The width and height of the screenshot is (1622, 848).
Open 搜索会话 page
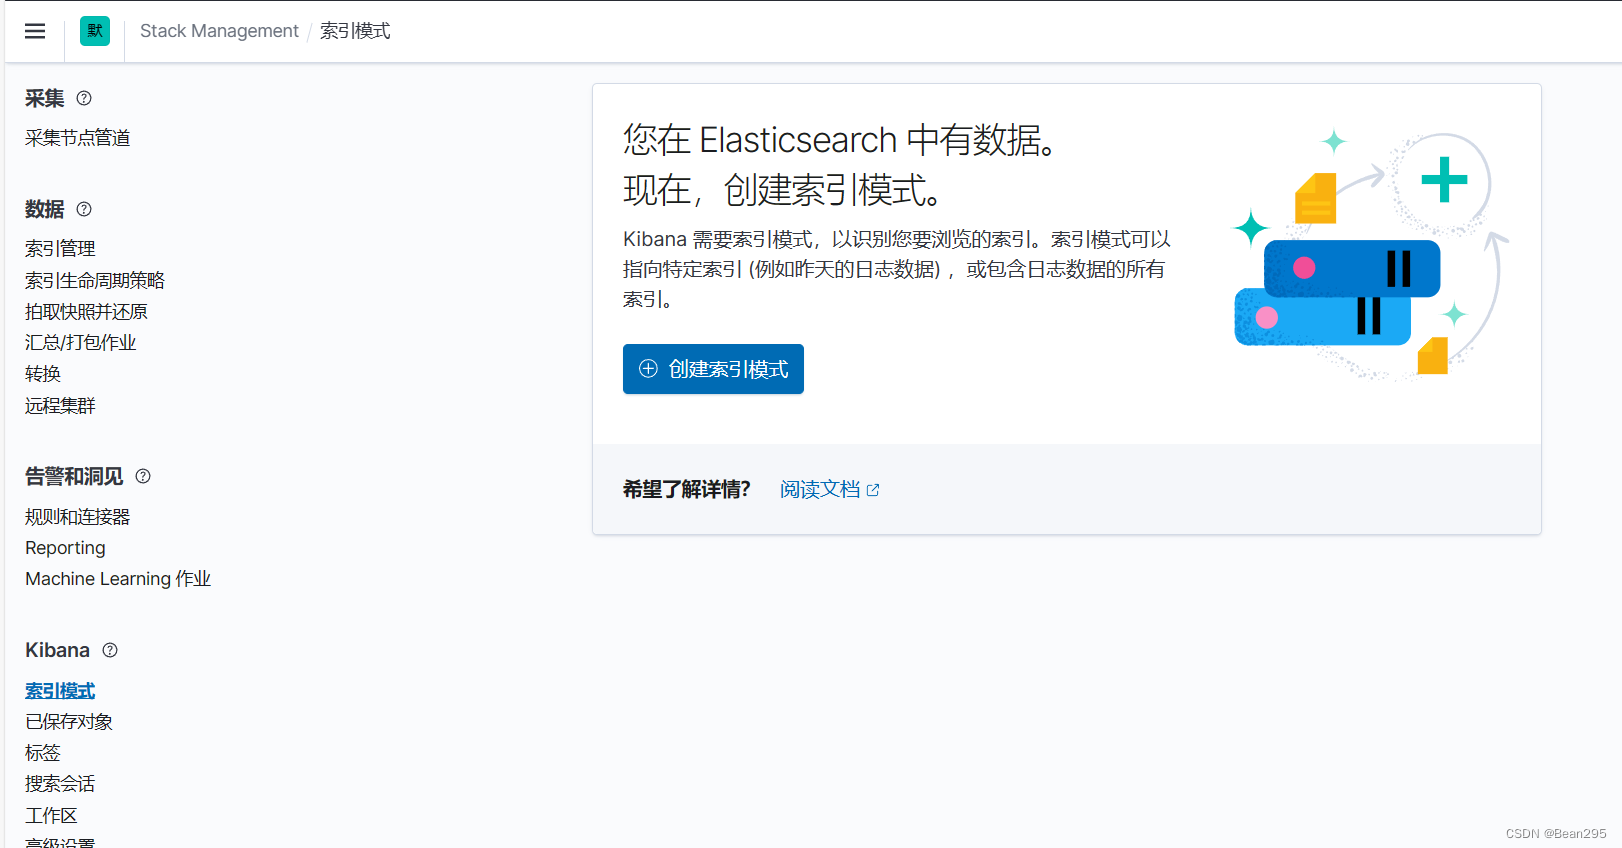[60, 784]
